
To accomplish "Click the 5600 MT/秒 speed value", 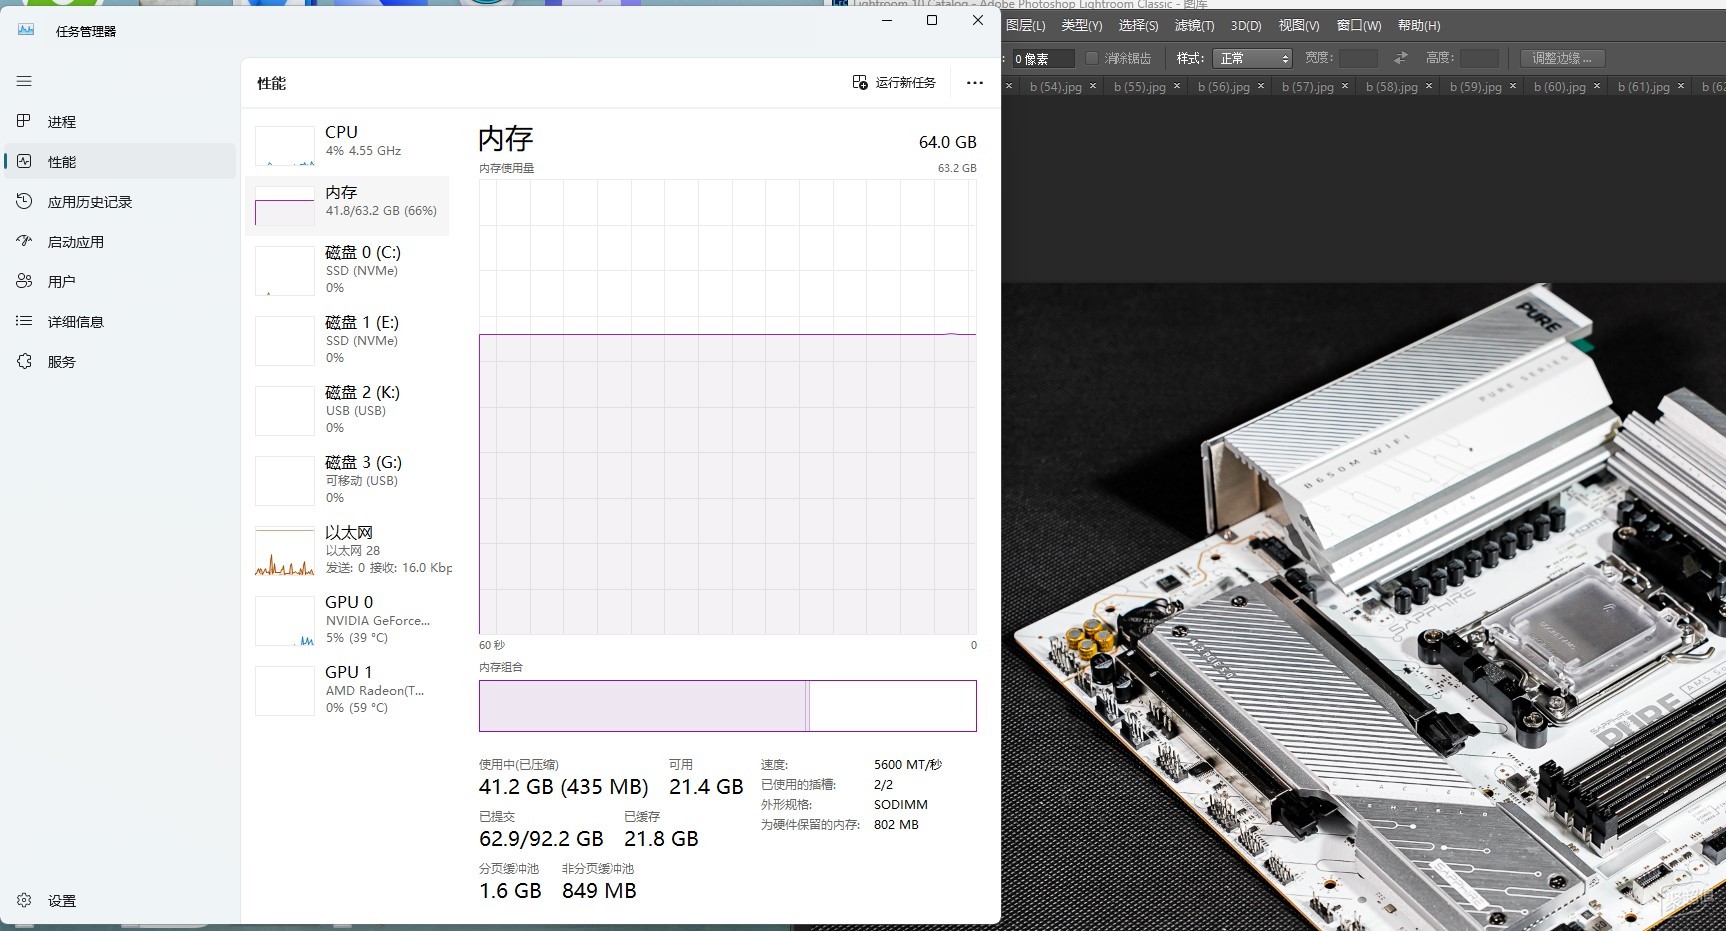I will (908, 765).
